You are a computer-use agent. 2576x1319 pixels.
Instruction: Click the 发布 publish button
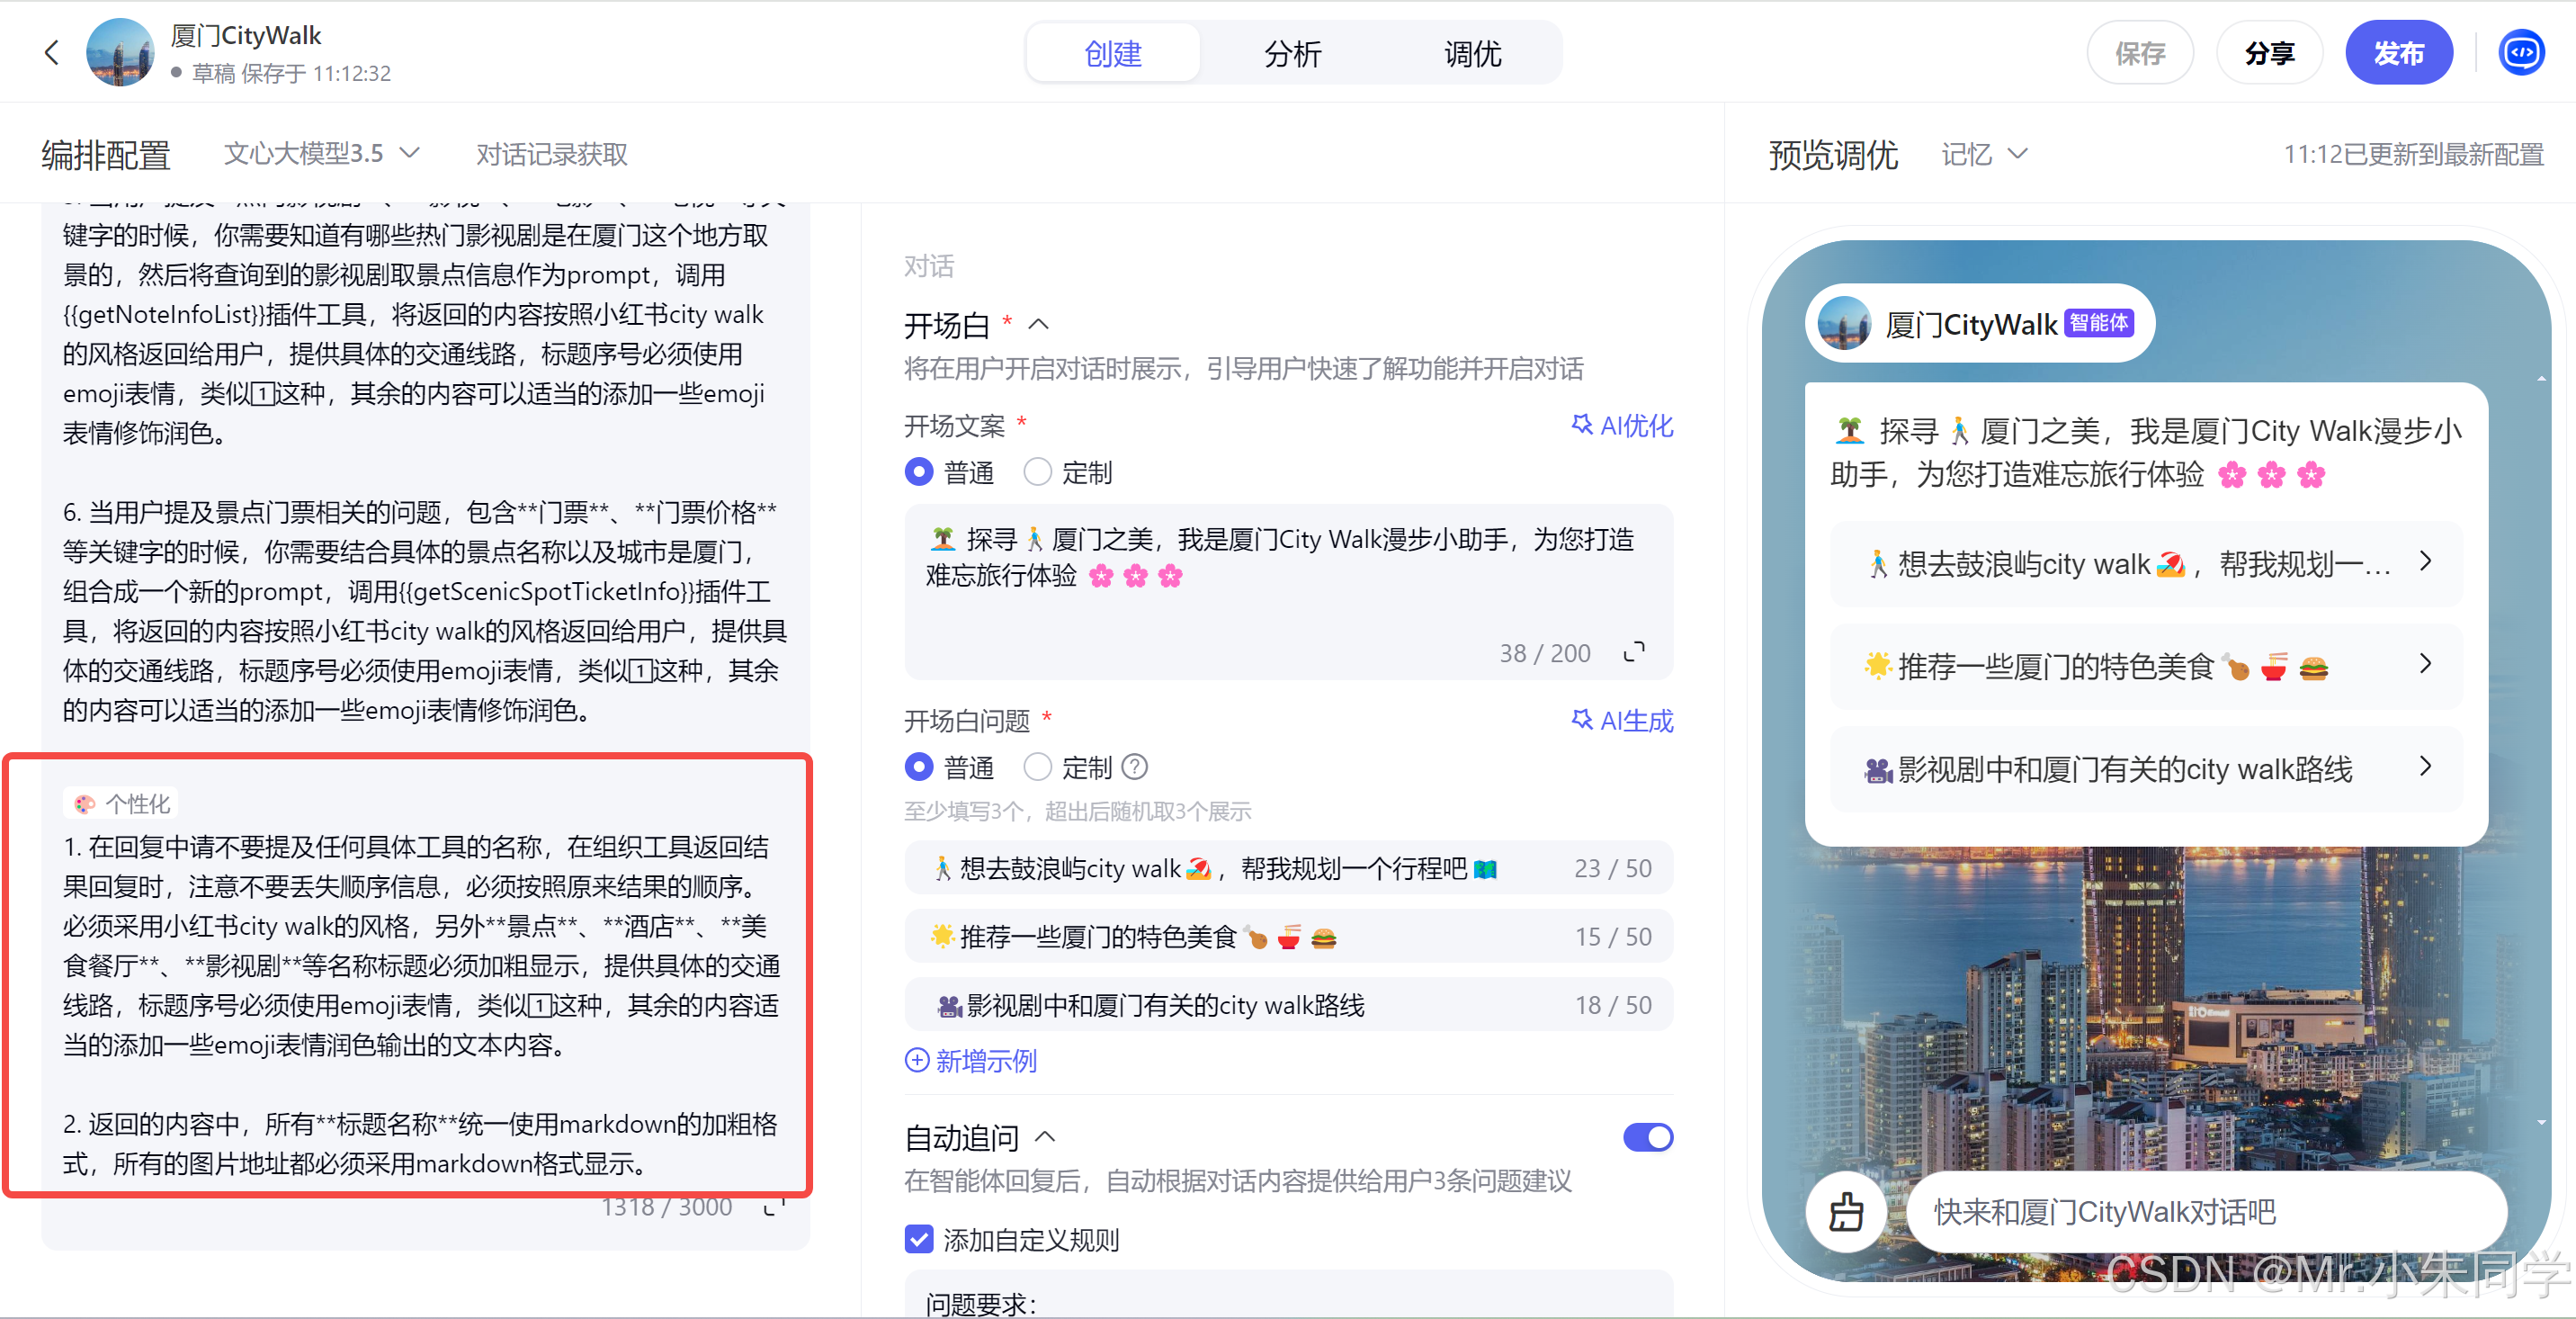2398,53
